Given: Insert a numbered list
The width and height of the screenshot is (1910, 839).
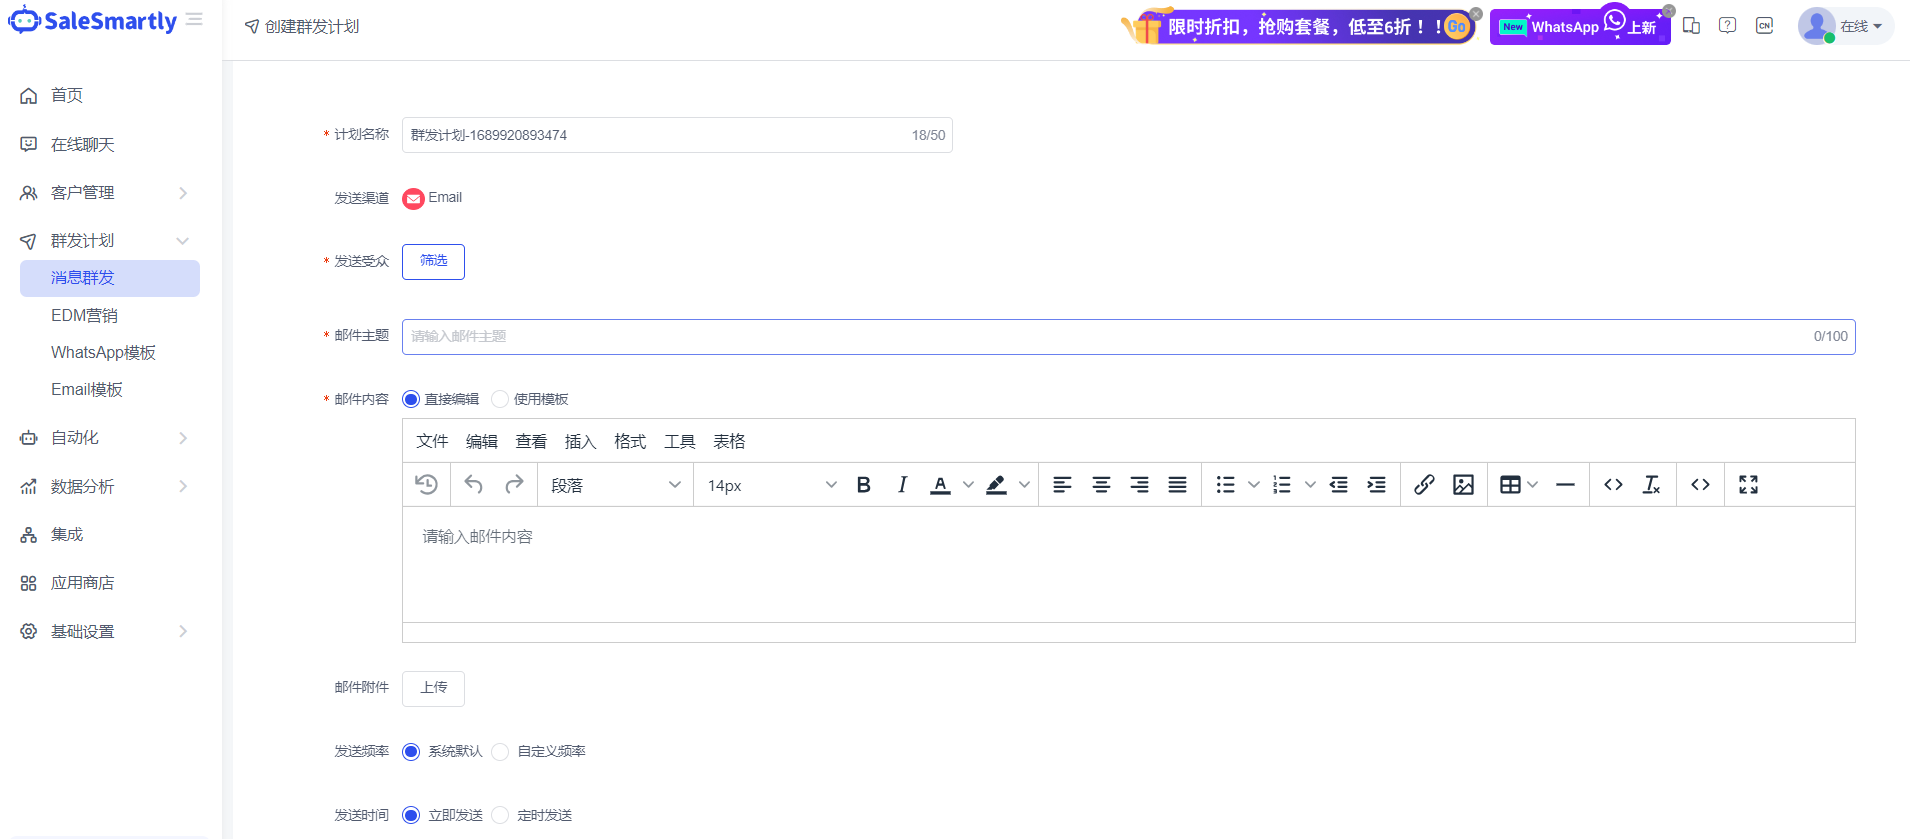Looking at the screenshot, I should [1282, 485].
